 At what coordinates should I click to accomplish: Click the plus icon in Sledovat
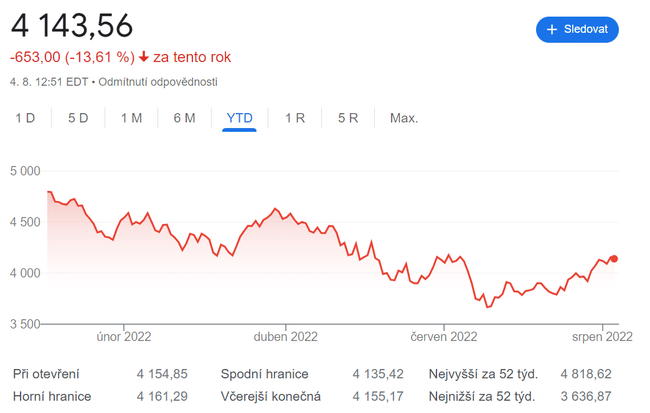tap(552, 30)
